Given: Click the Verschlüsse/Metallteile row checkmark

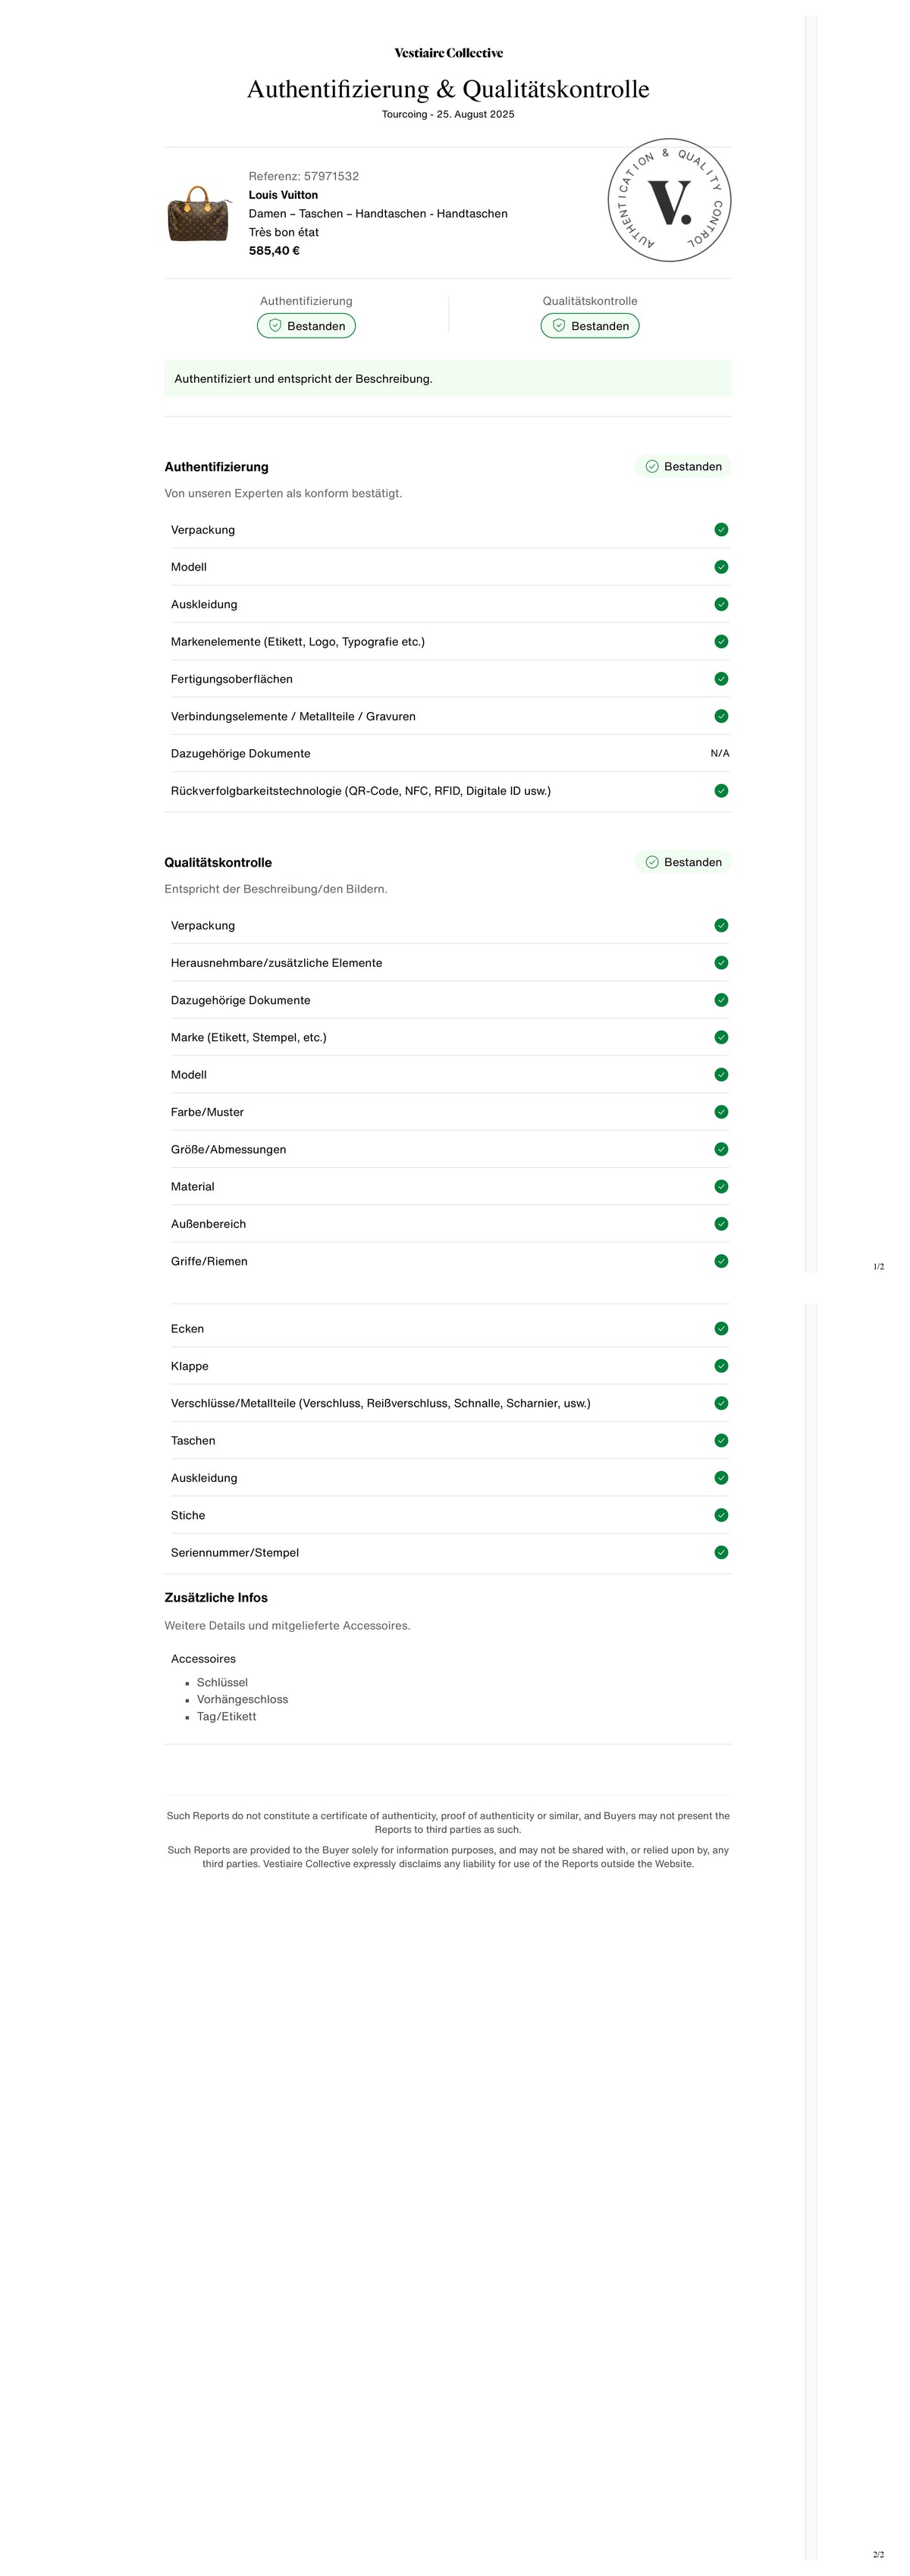Looking at the screenshot, I should point(721,1403).
